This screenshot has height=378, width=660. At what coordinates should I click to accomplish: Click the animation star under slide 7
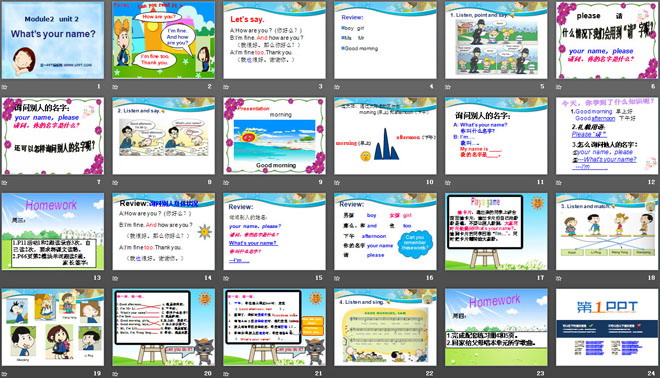point(4,182)
